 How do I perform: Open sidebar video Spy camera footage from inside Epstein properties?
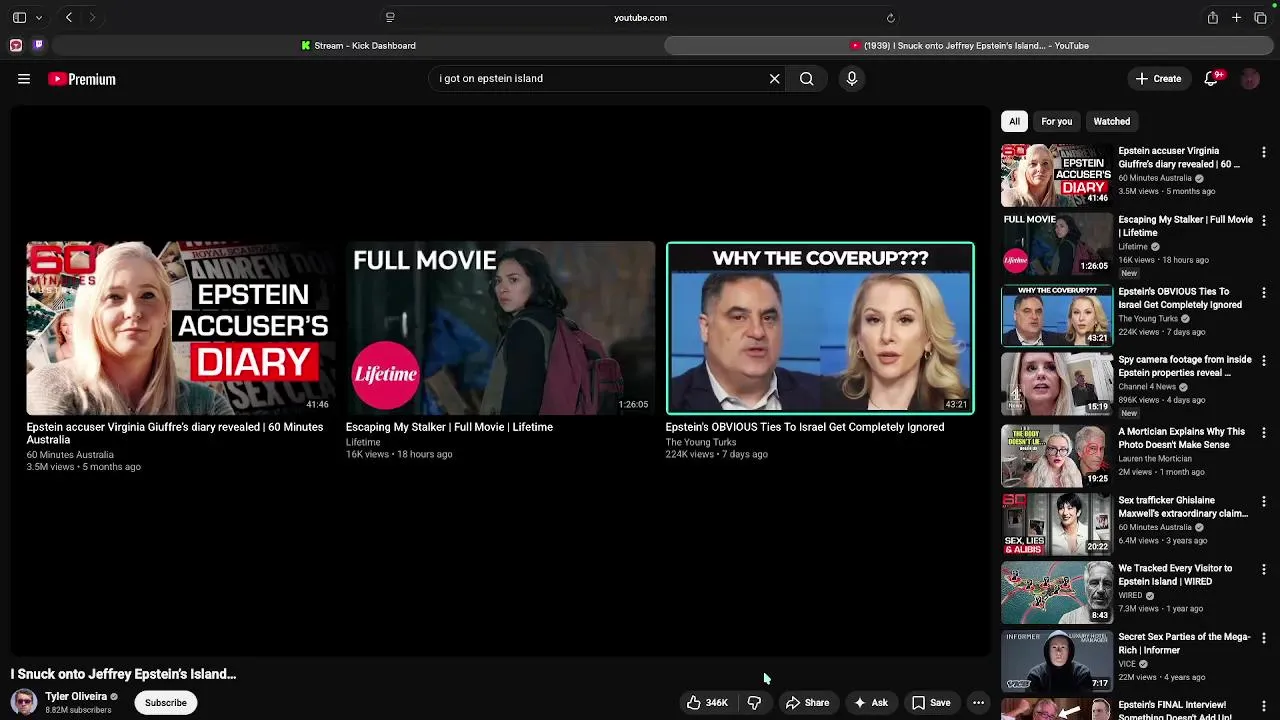click(x=1185, y=366)
